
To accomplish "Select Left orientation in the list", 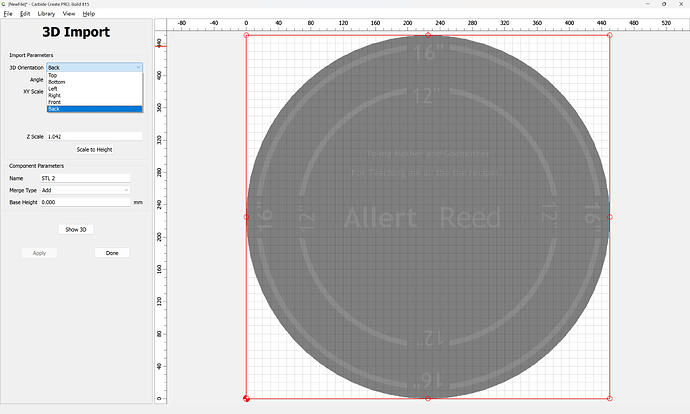I will [95, 88].
